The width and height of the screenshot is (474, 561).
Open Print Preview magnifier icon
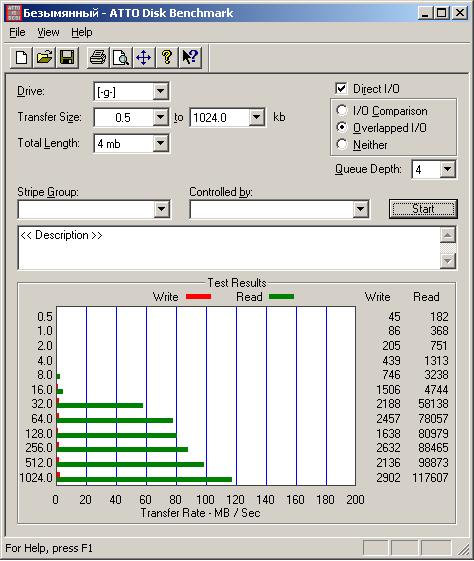(x=121, y=57)
